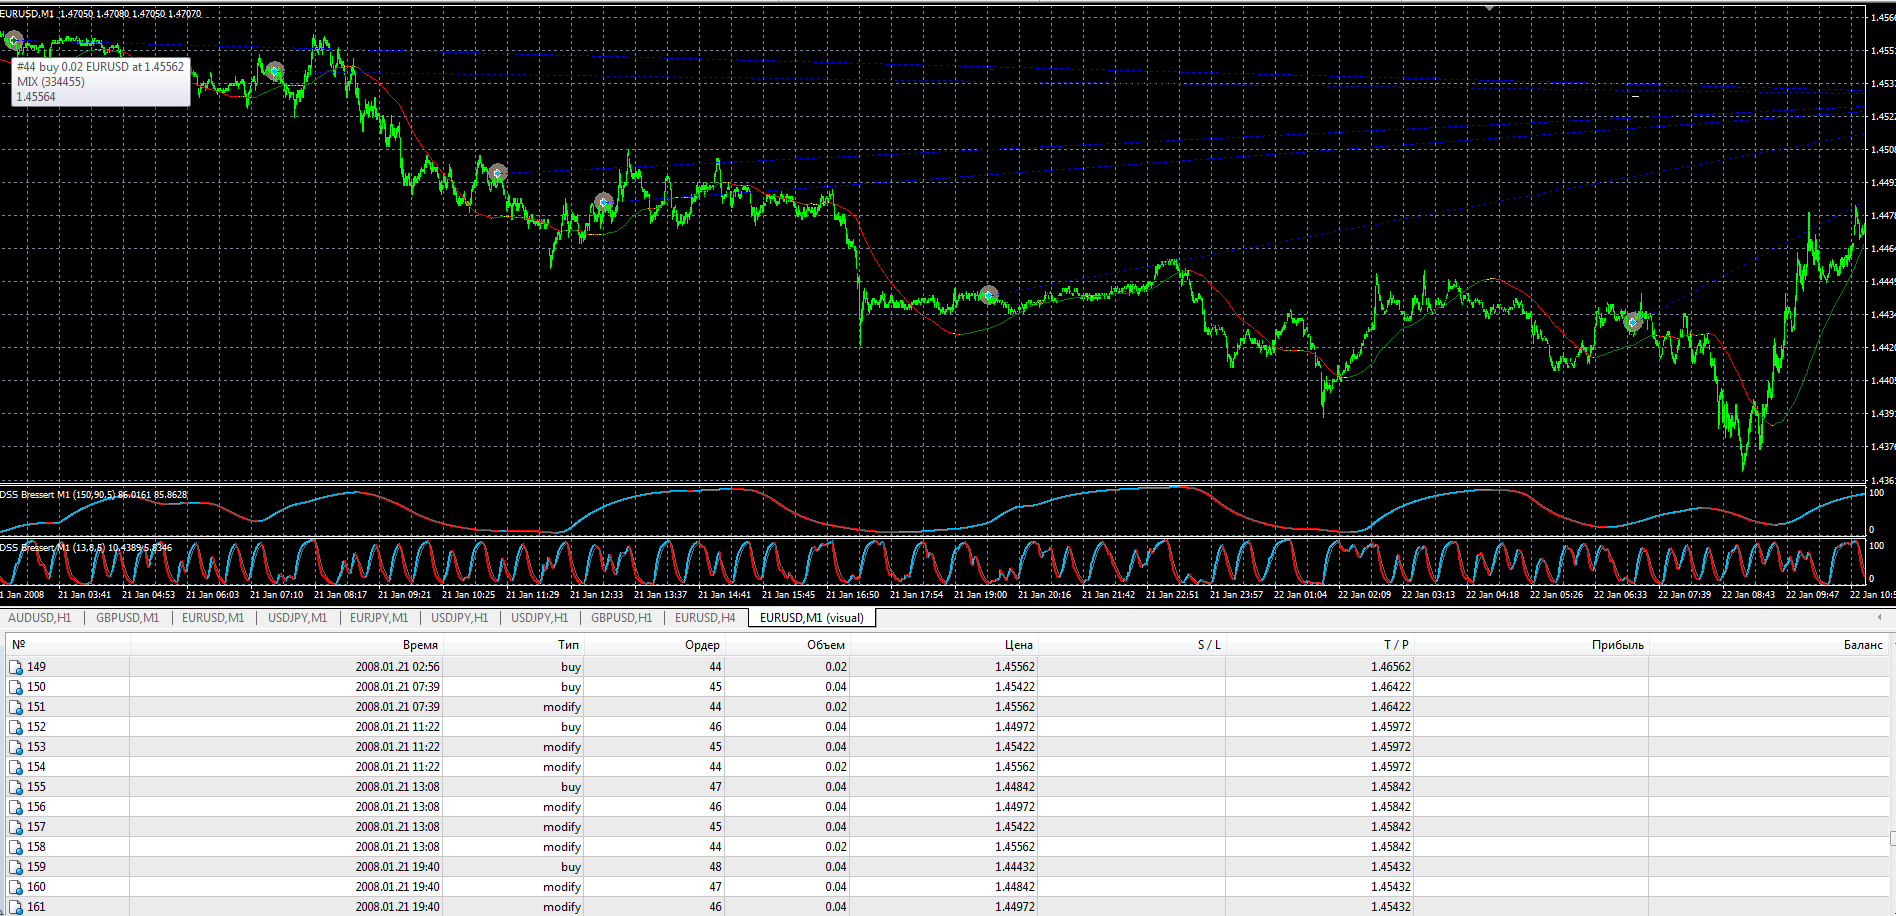Screen dimensions: 1896x916
Task: Click the 22 Jan 02:09 time axis label
Action: [1364, 595]
